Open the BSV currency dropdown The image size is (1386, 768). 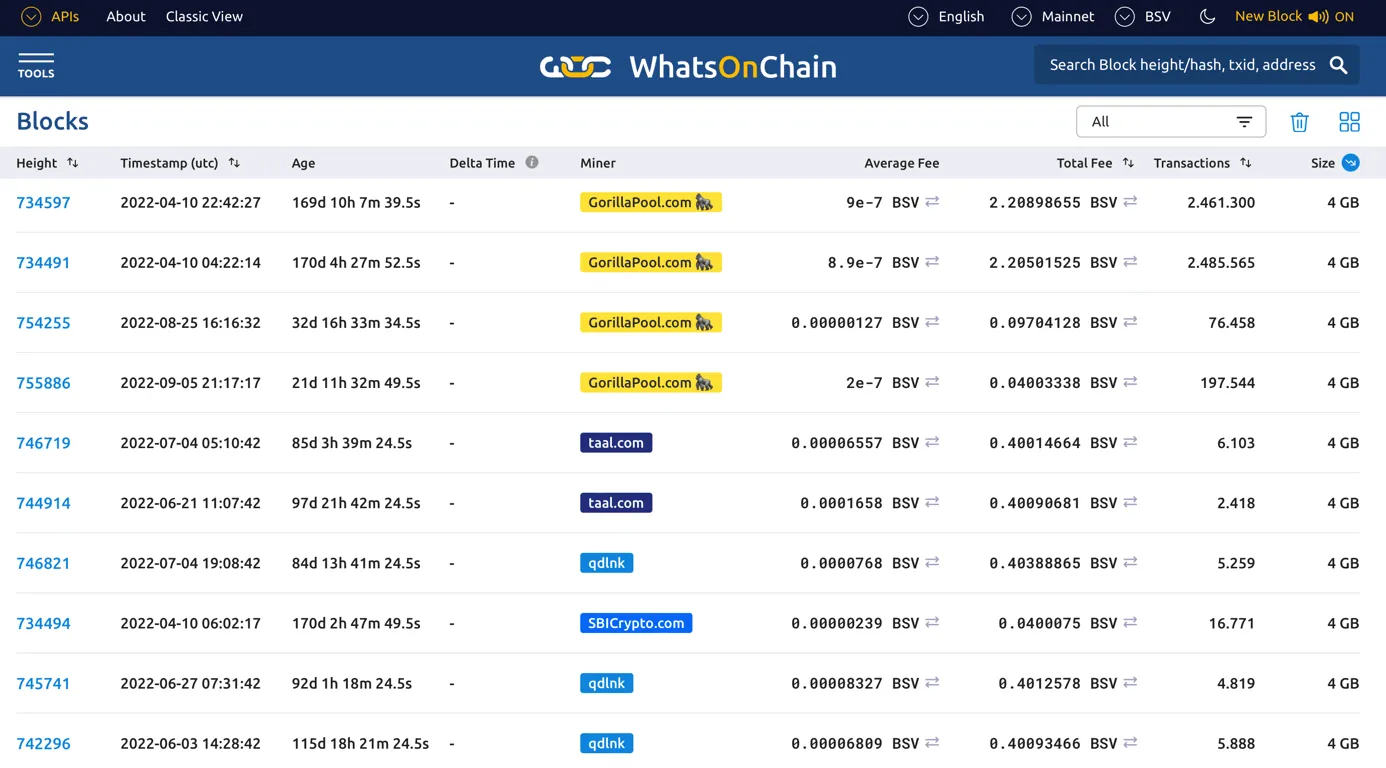1142,16
